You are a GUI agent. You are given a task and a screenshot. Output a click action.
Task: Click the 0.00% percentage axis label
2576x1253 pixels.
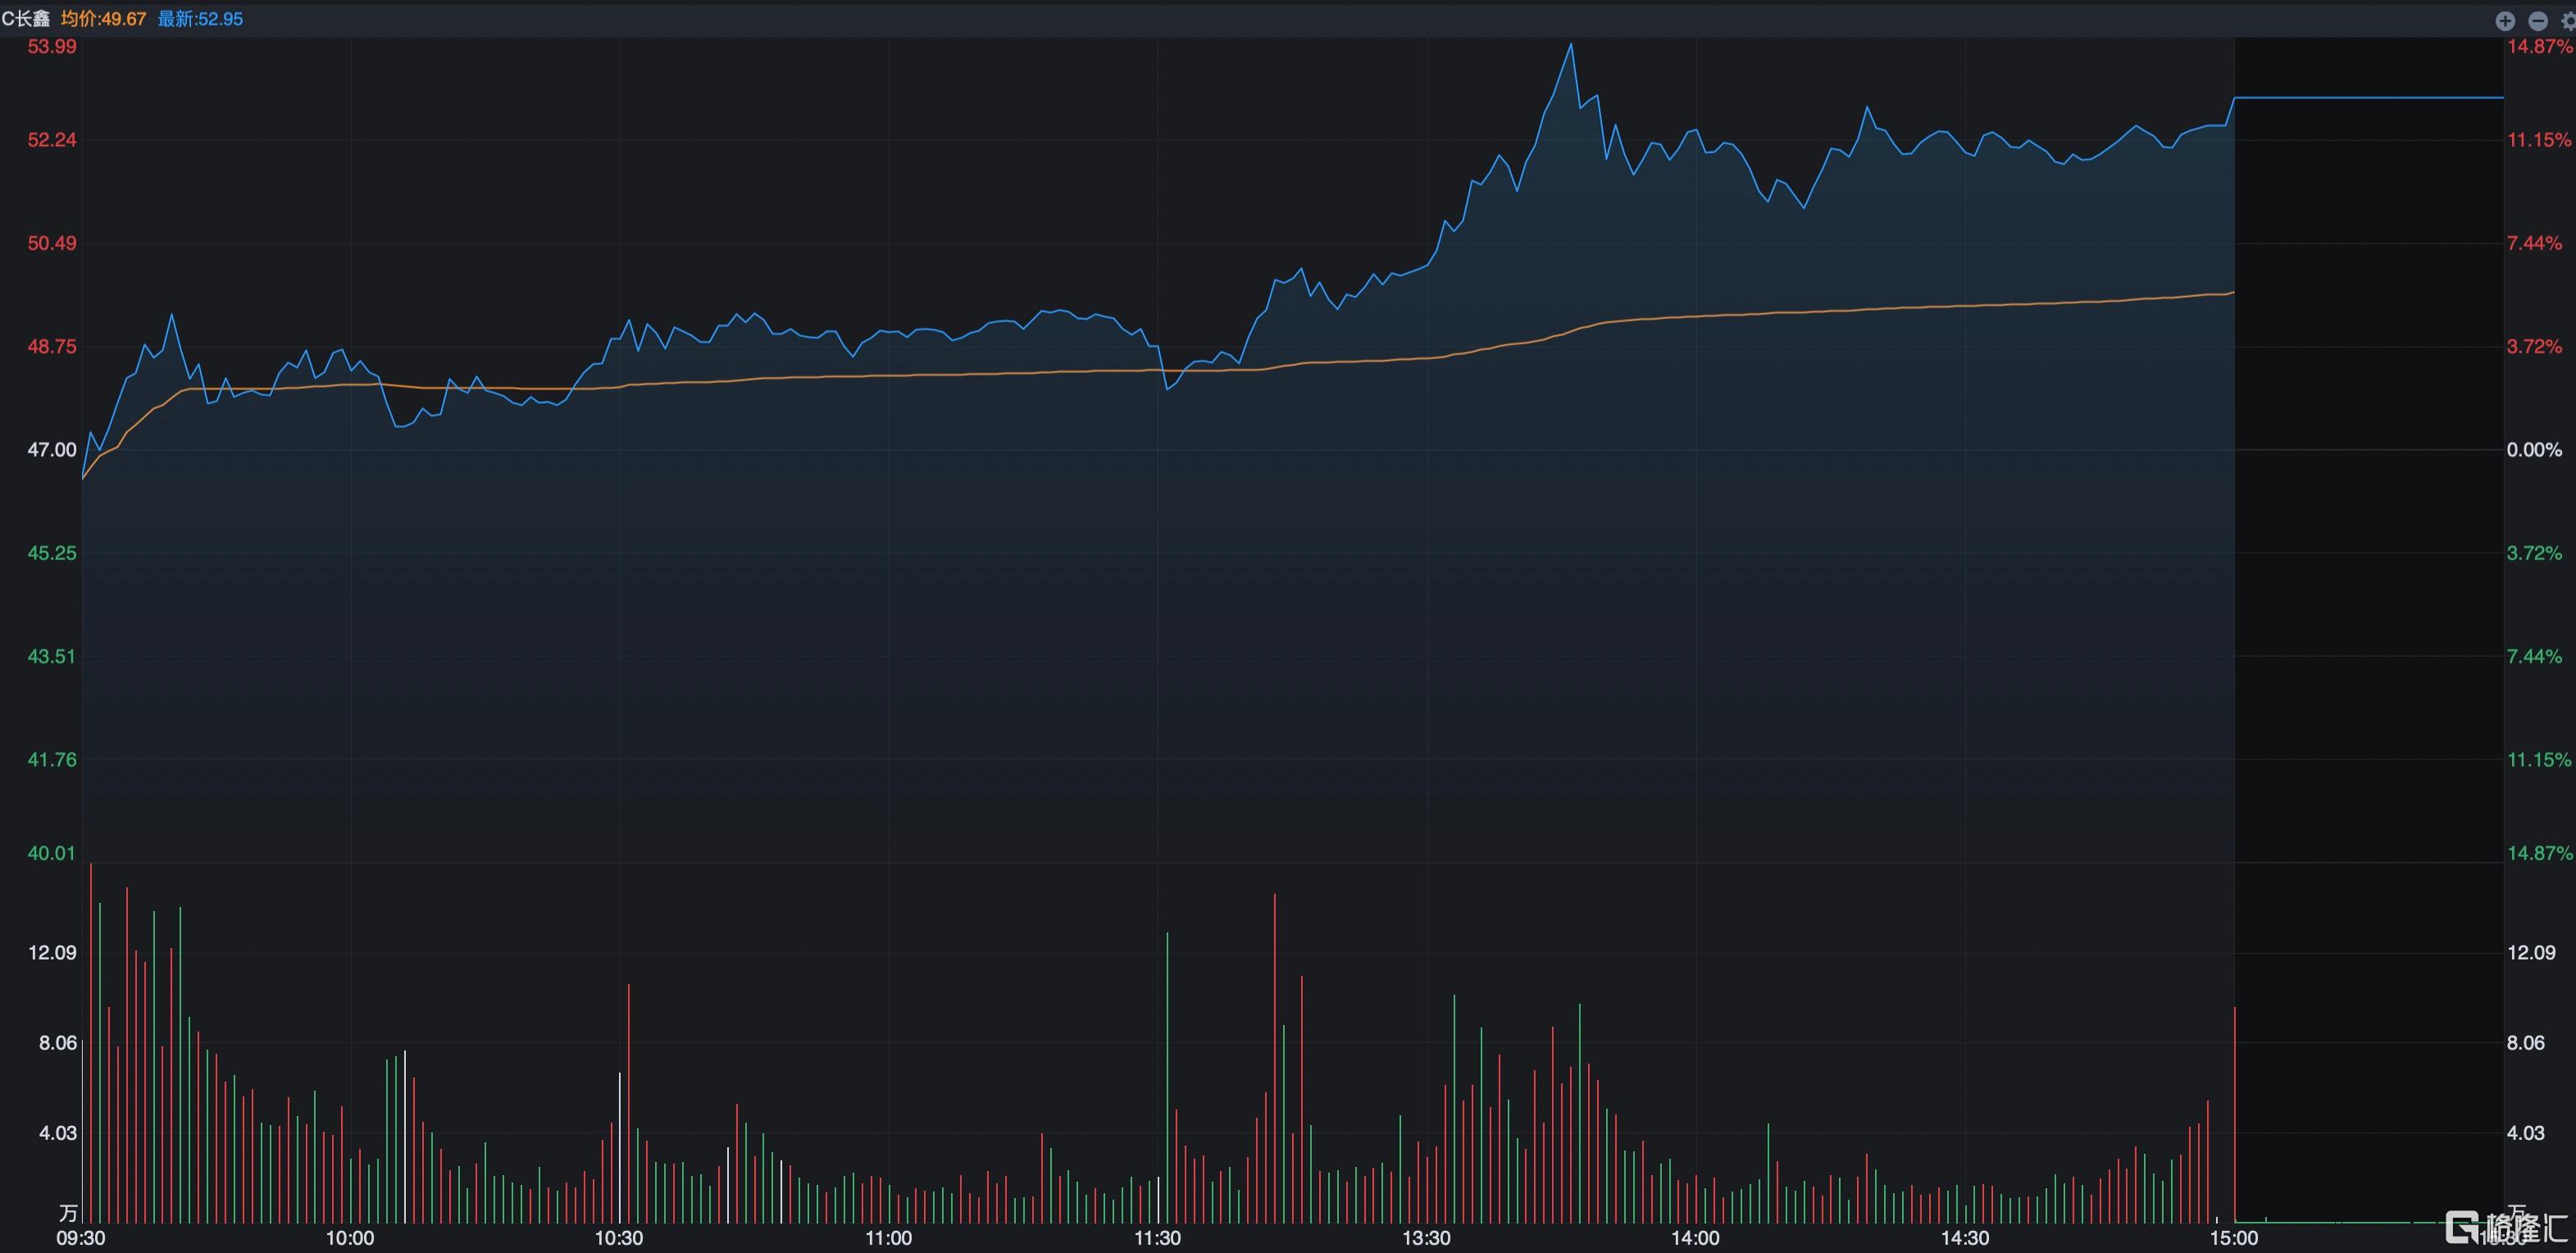(2535, 450)
